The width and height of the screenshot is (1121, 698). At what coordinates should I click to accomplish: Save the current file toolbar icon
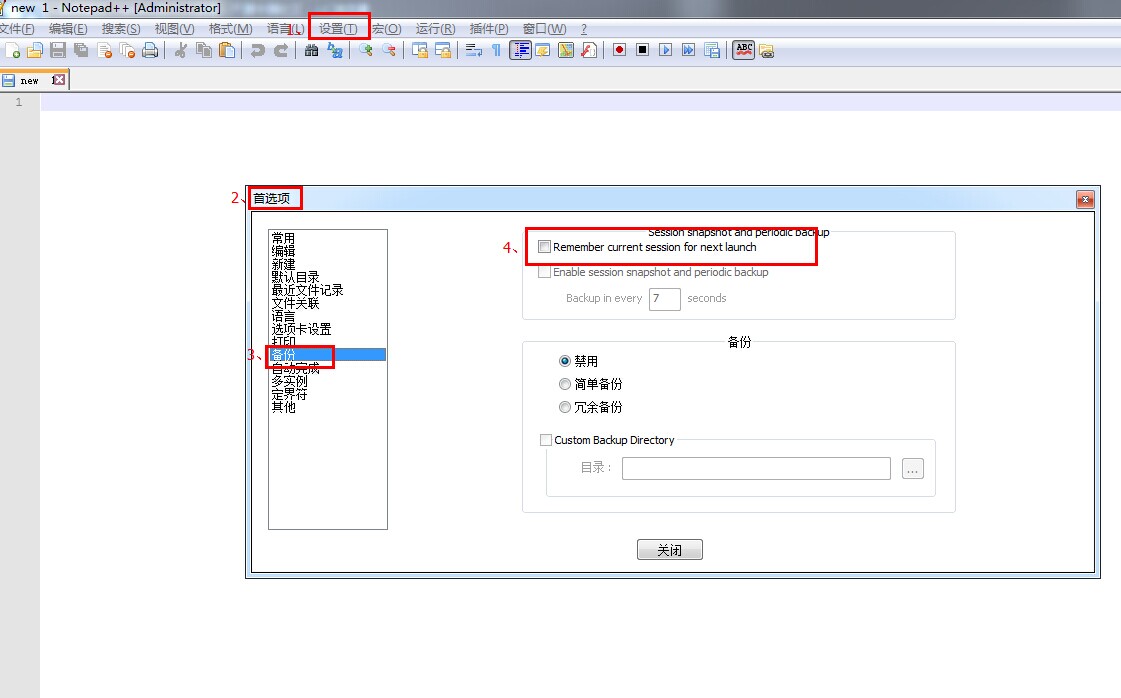point(58,50)
